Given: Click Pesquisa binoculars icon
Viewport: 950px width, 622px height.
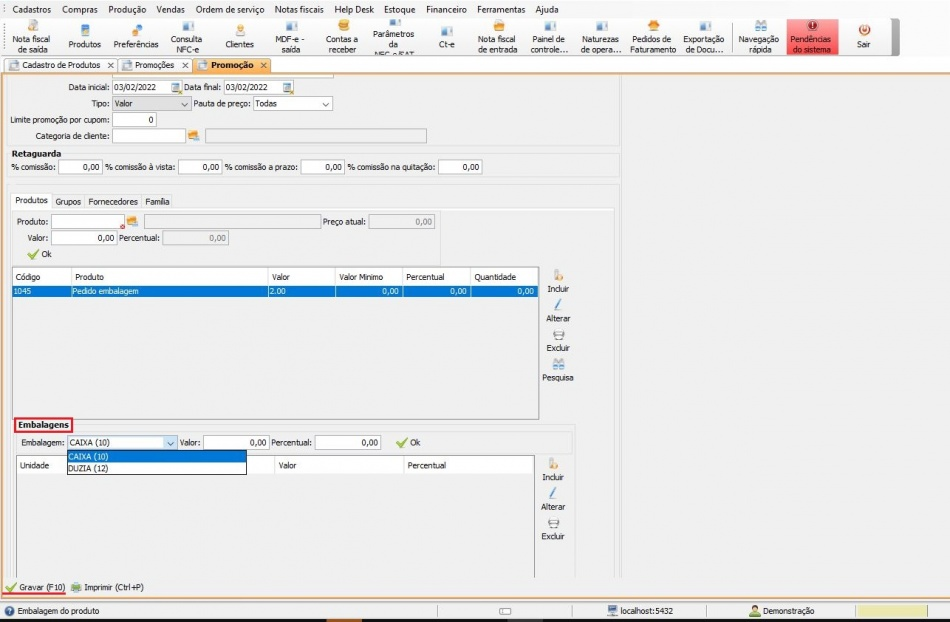Looking at the screenshot, I should (558, 370).
